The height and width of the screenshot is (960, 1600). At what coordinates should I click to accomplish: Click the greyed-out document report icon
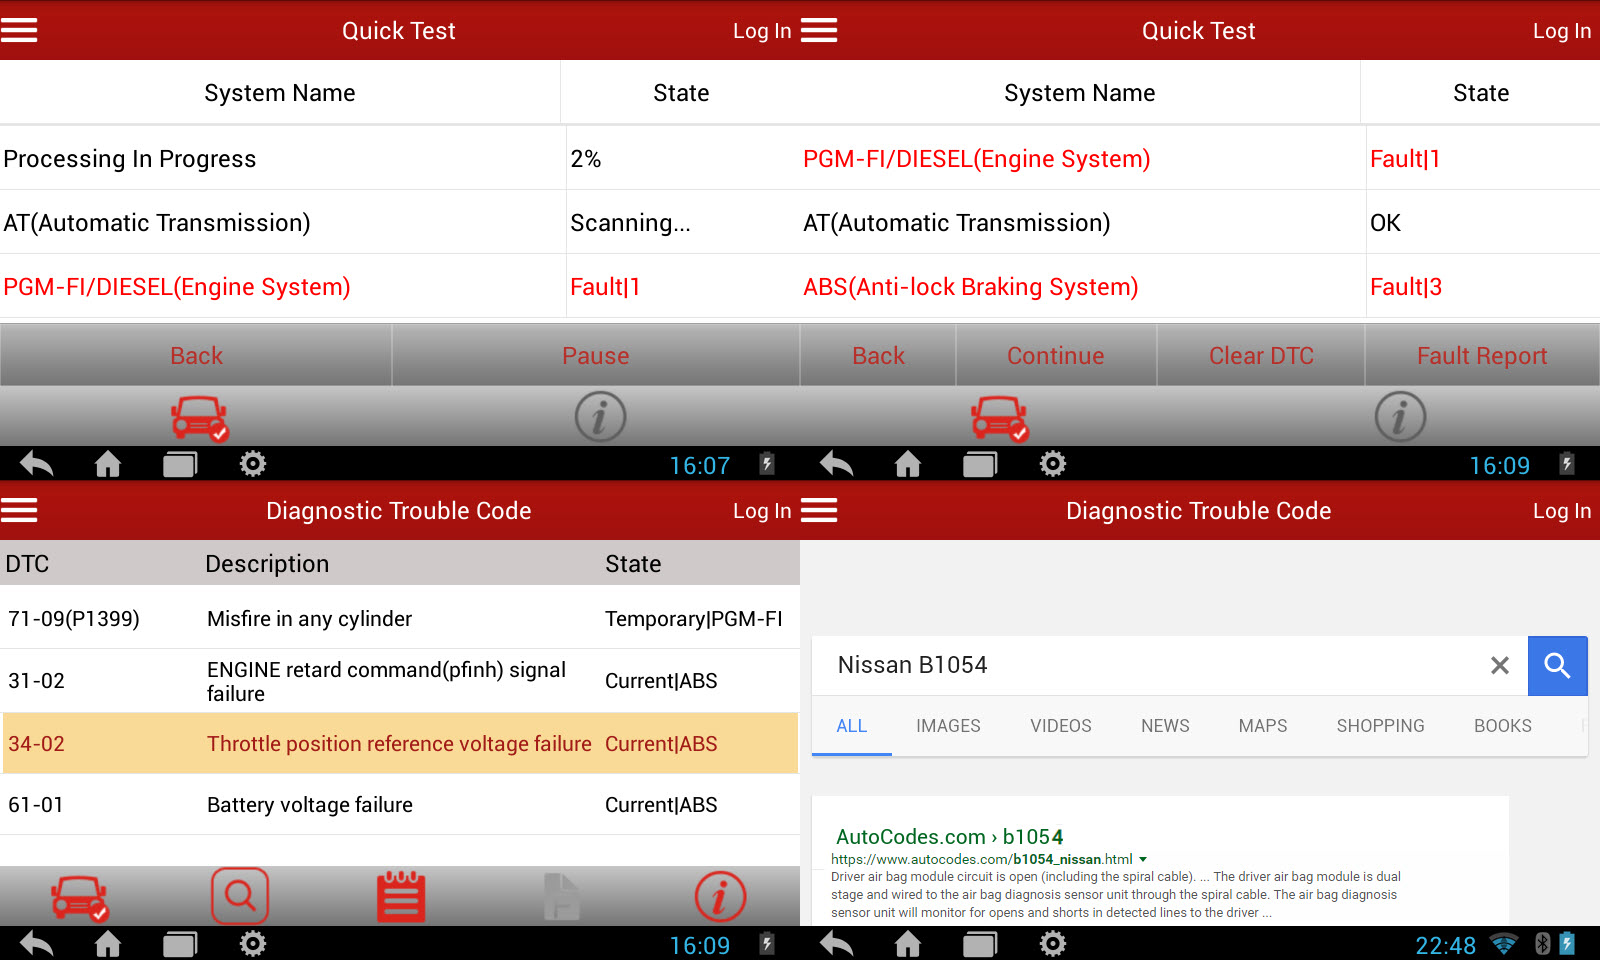click(x=561, y=896)
